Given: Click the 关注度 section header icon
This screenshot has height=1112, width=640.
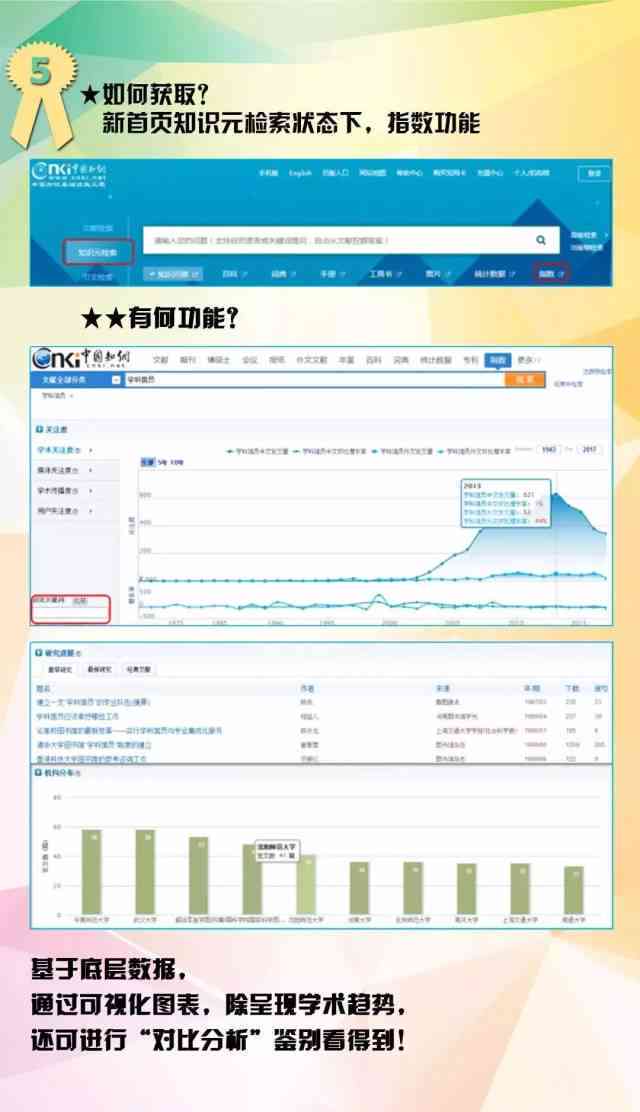Looking at the screenshot, I should point(40,430).
